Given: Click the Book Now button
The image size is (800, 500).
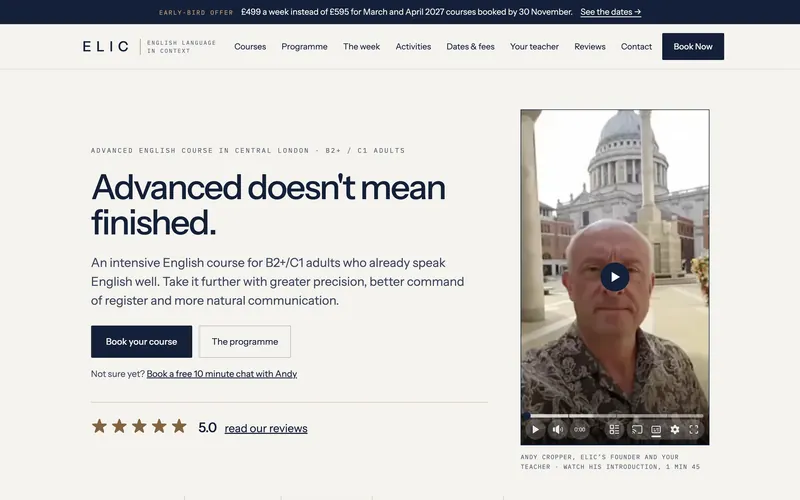Looking at the screenshot, I should [x=693, y=46].
